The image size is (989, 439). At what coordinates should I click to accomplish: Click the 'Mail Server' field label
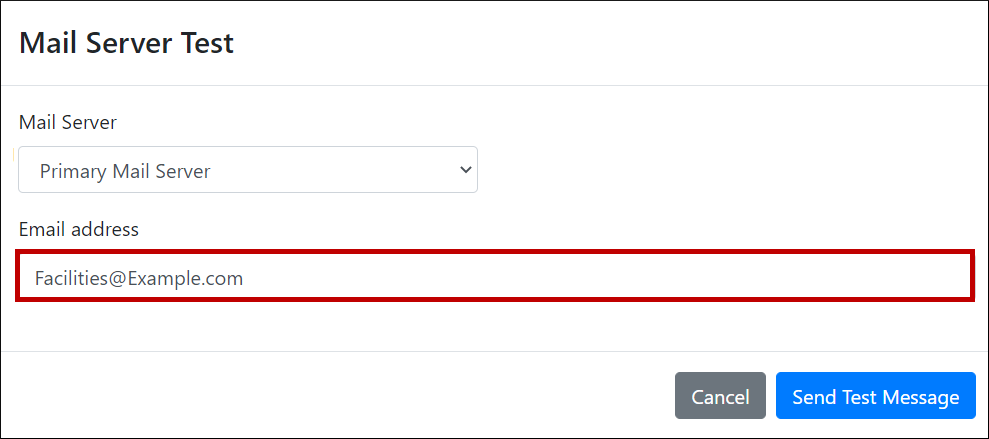[68, 122]
